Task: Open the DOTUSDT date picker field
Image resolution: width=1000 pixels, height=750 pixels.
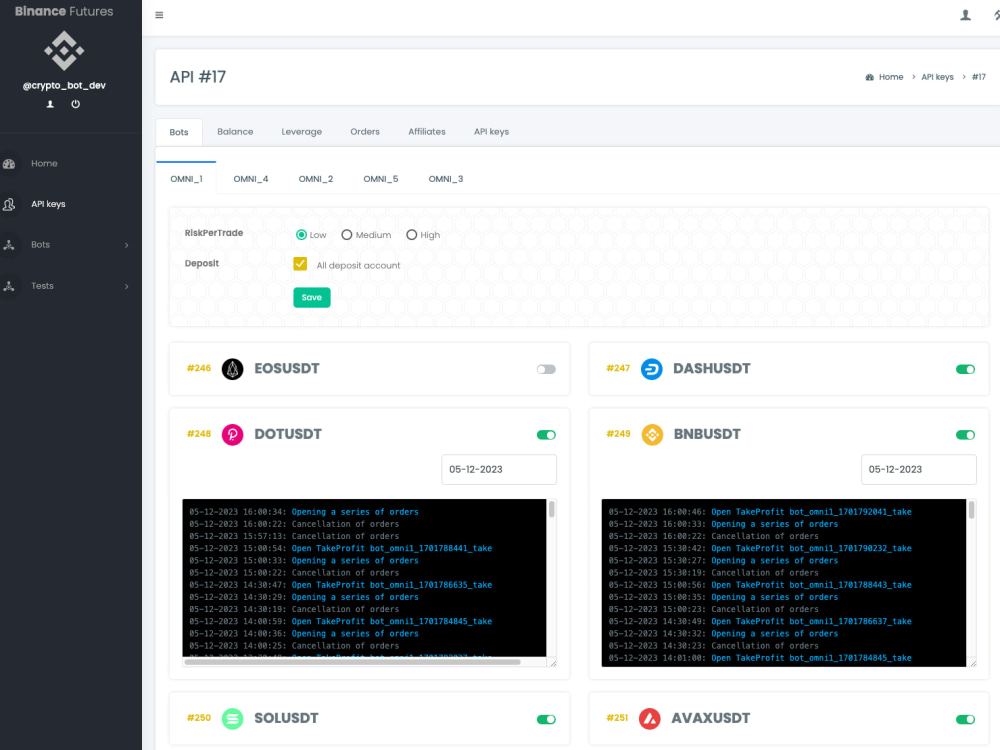Action: coord(498,469)
